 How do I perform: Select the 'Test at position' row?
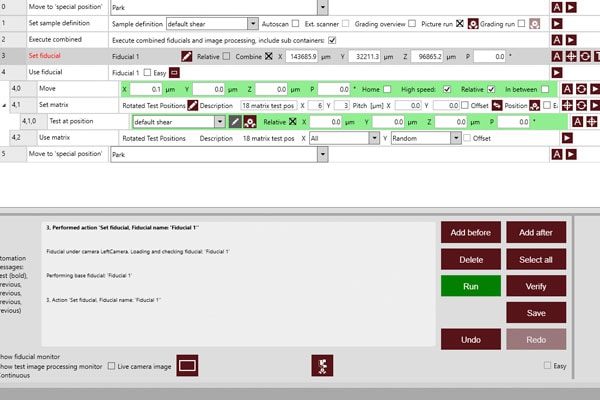coord(70,121)
